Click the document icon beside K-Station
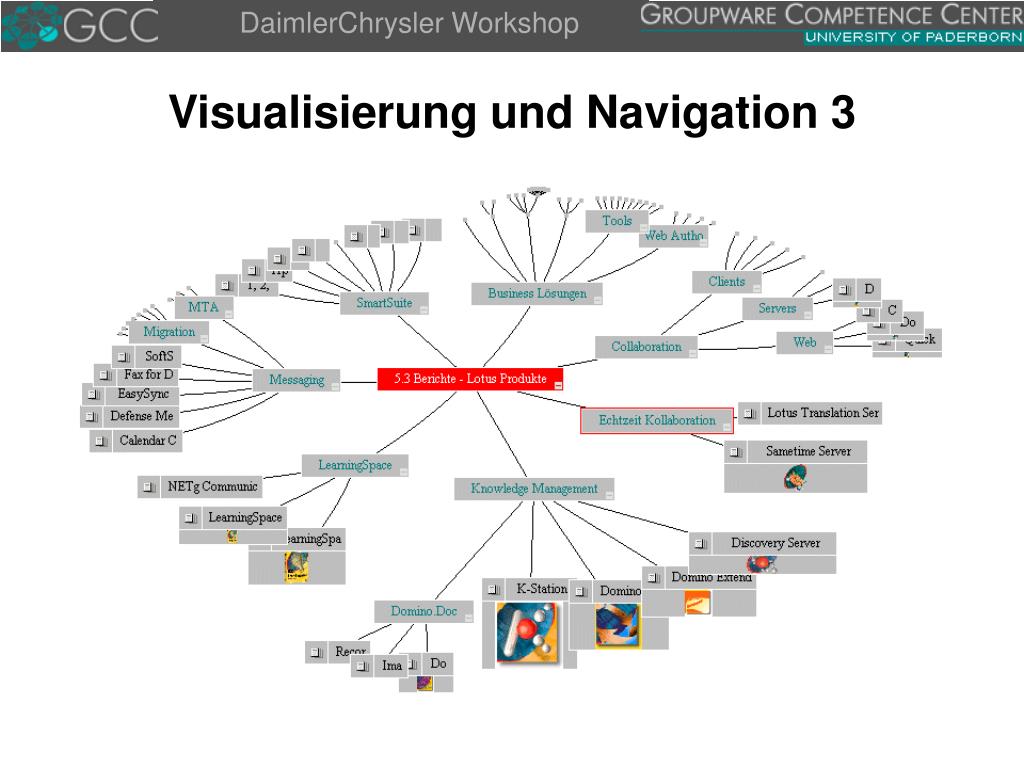Screen dimensions: 1024x768 [x=494, y=589]
